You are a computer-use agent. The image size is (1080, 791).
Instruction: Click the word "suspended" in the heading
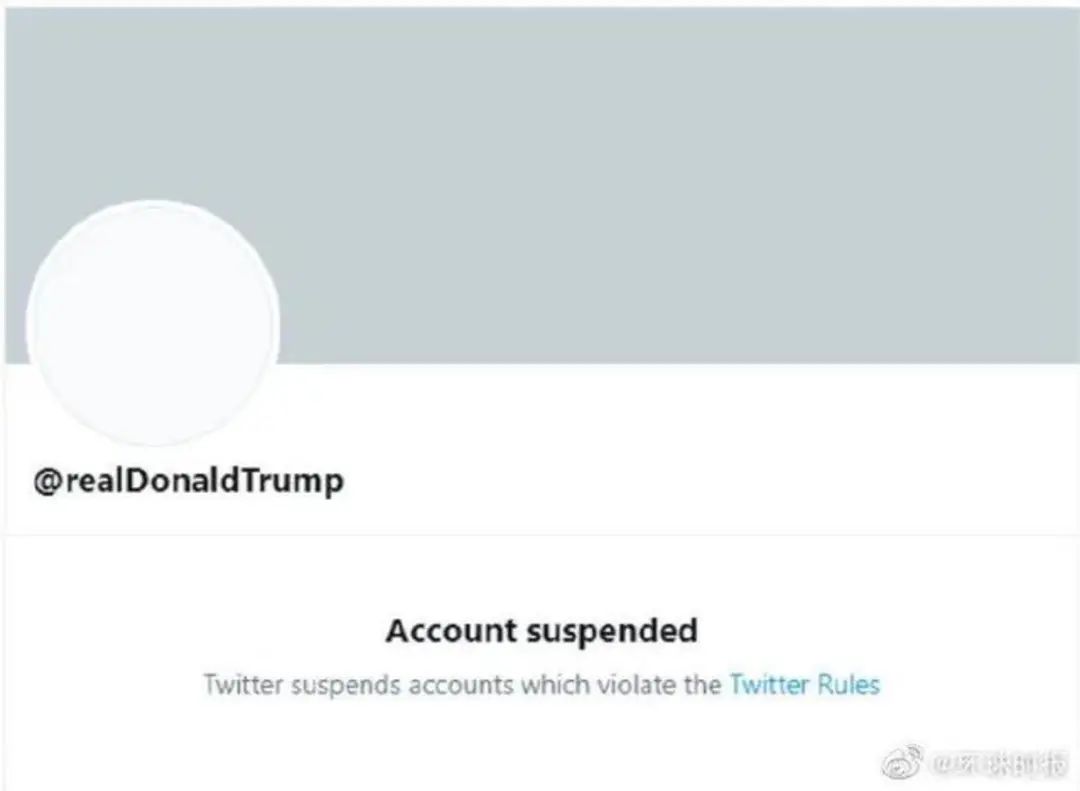click(611, 631)
